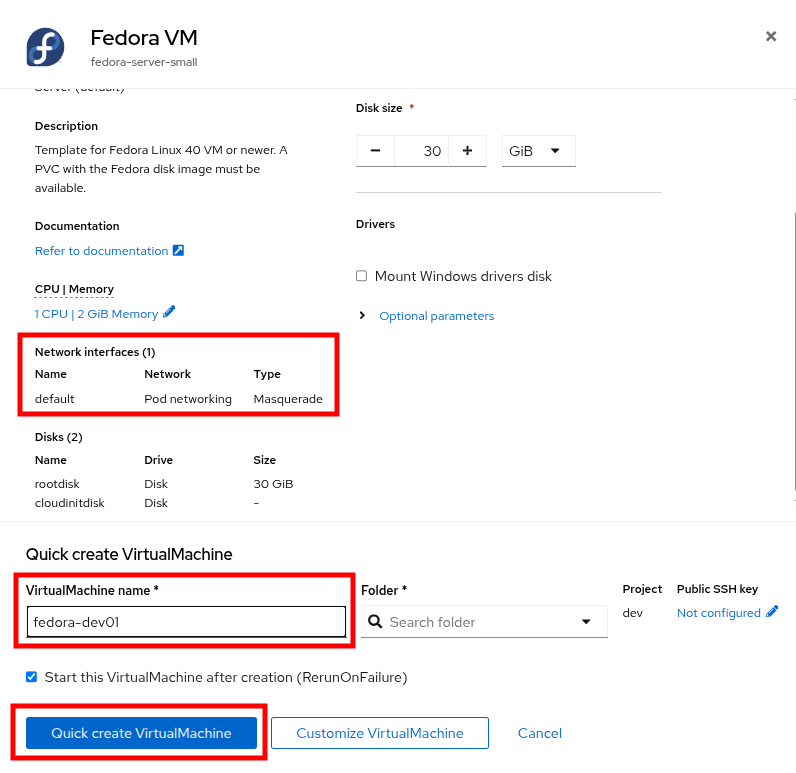
Task: Click Customize VirtualMachine button
Action: 380,732
